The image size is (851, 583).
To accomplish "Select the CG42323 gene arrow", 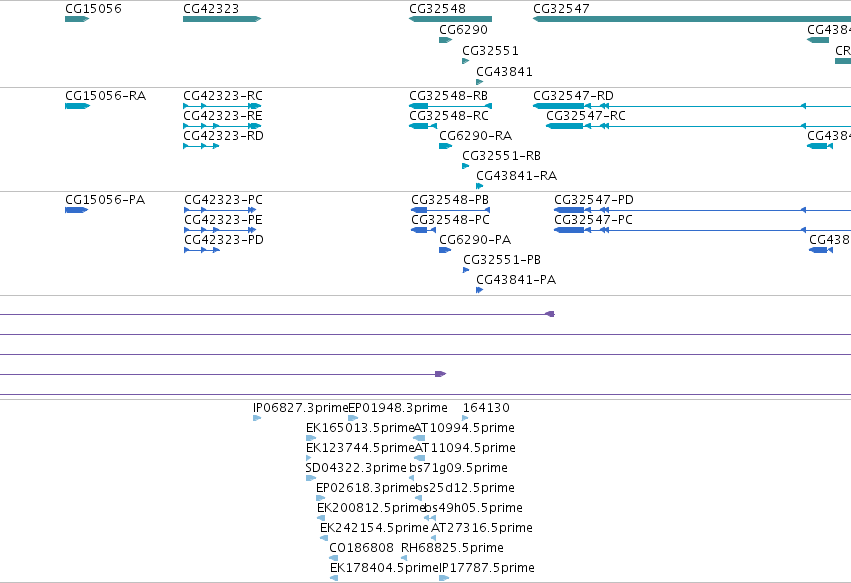I will point(222,19).
